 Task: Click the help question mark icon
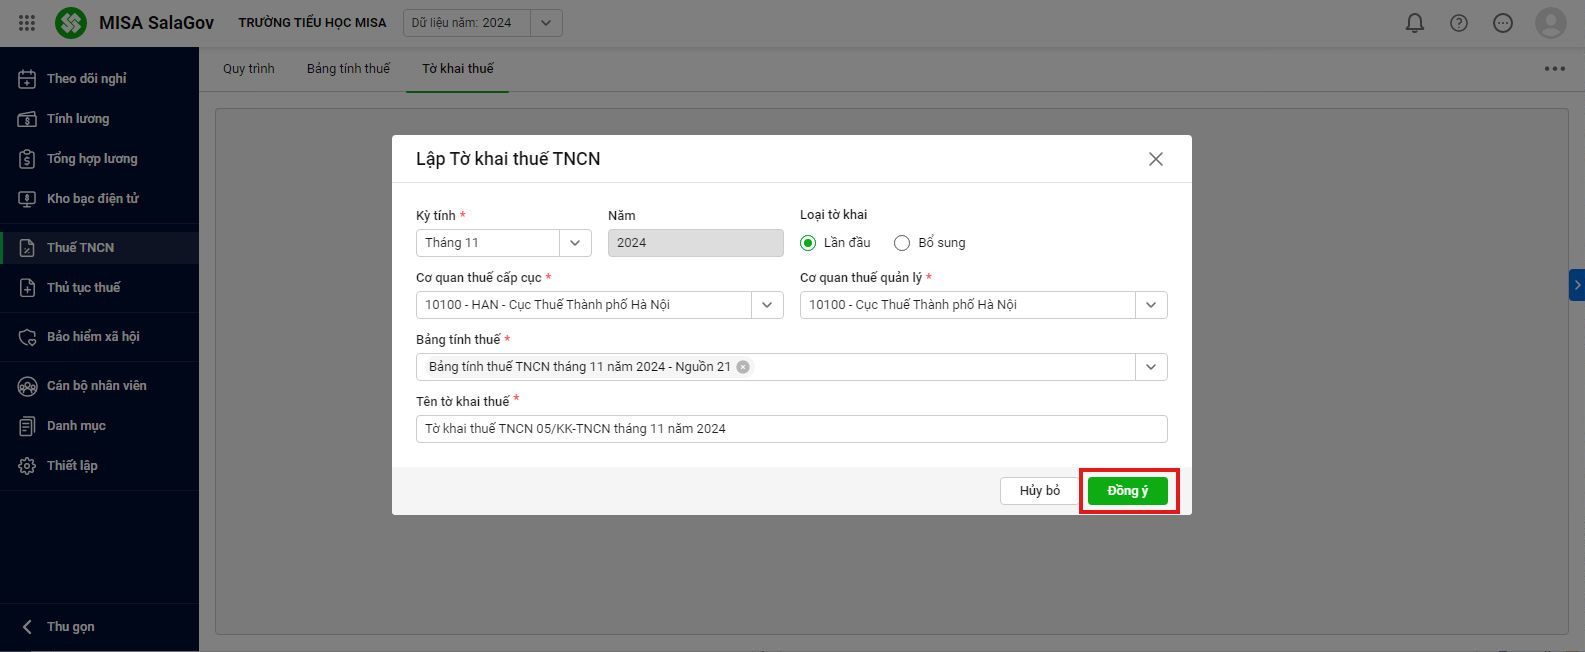coord(1459,23)
